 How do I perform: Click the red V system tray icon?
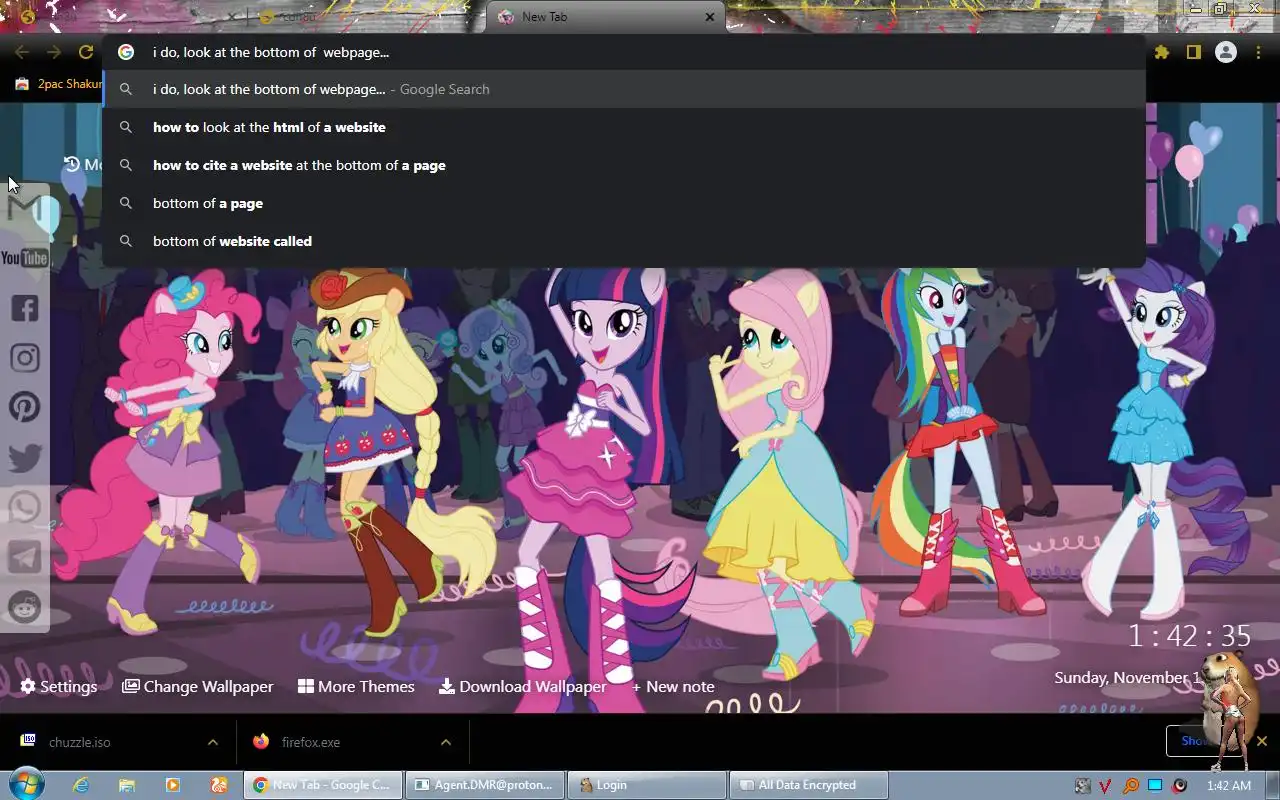pyautogui.click(x=1105, y=786)
